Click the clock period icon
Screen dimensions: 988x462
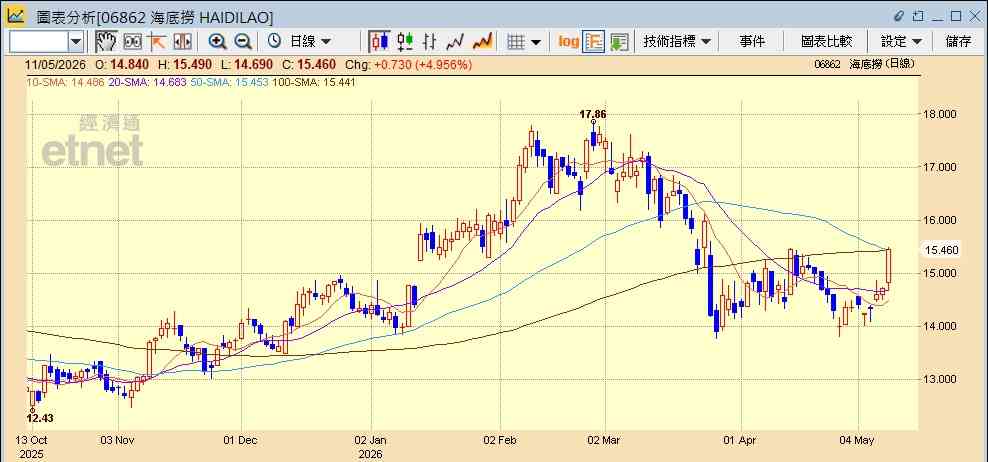click(274, 42)
